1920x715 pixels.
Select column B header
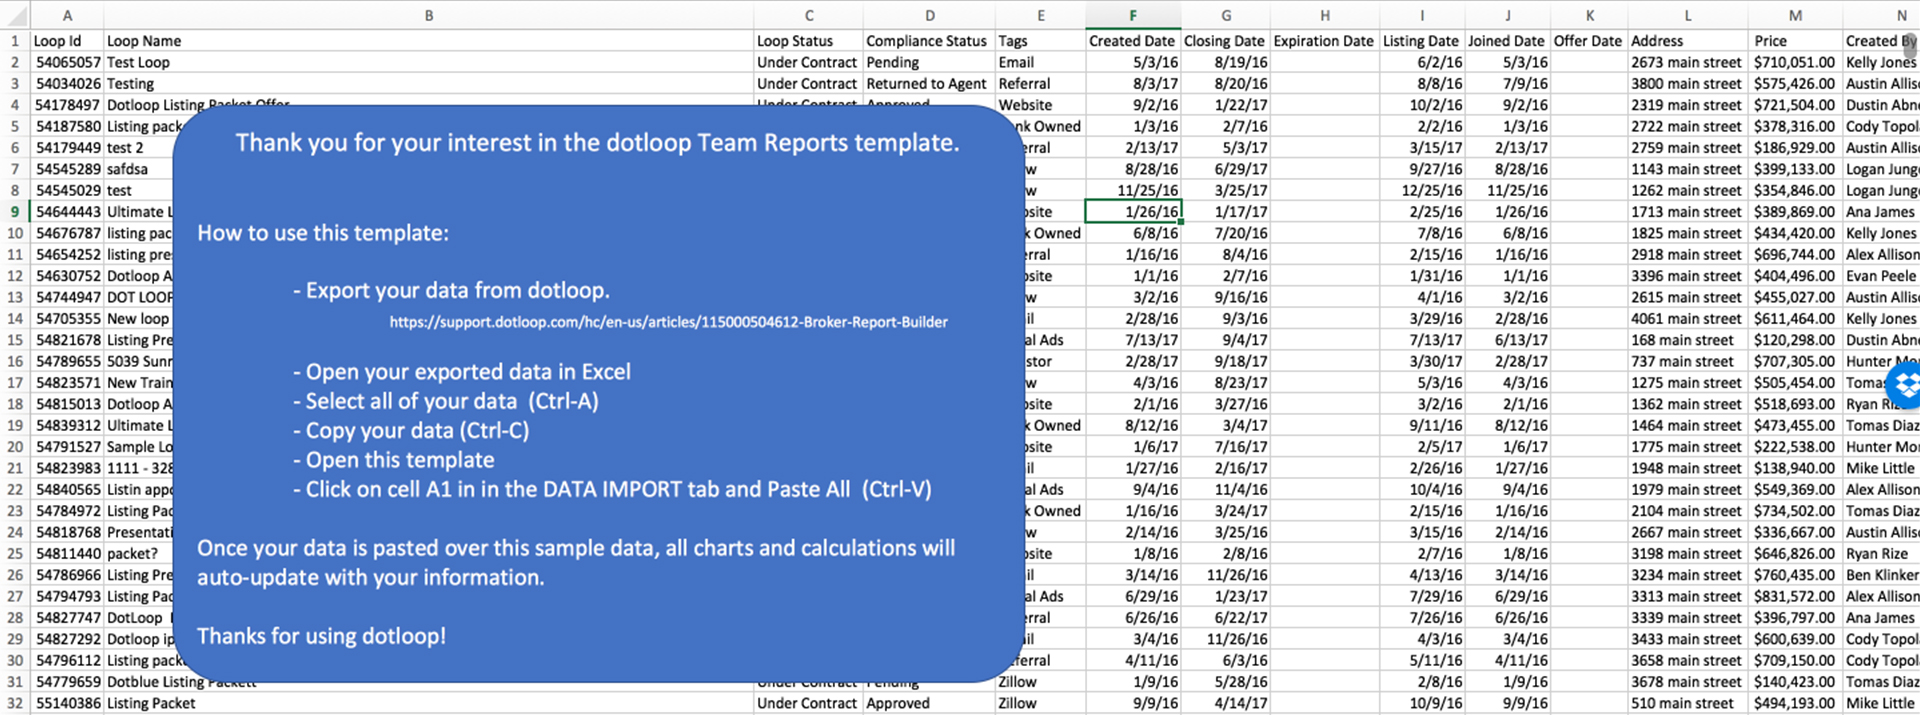pos(428,15)
